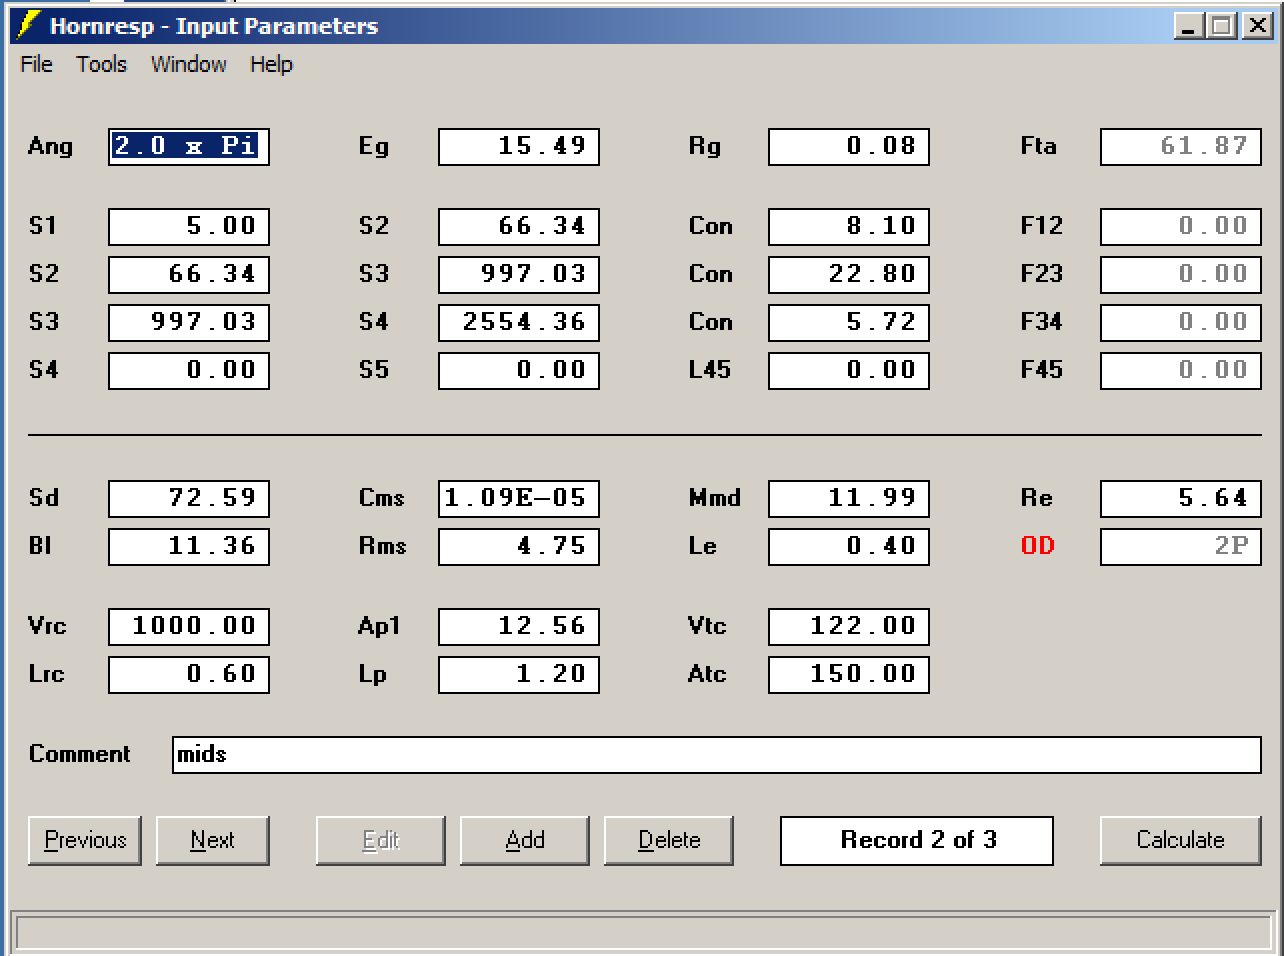
Task: Click the Mmd field with 11.99
Action: [849, 498]
